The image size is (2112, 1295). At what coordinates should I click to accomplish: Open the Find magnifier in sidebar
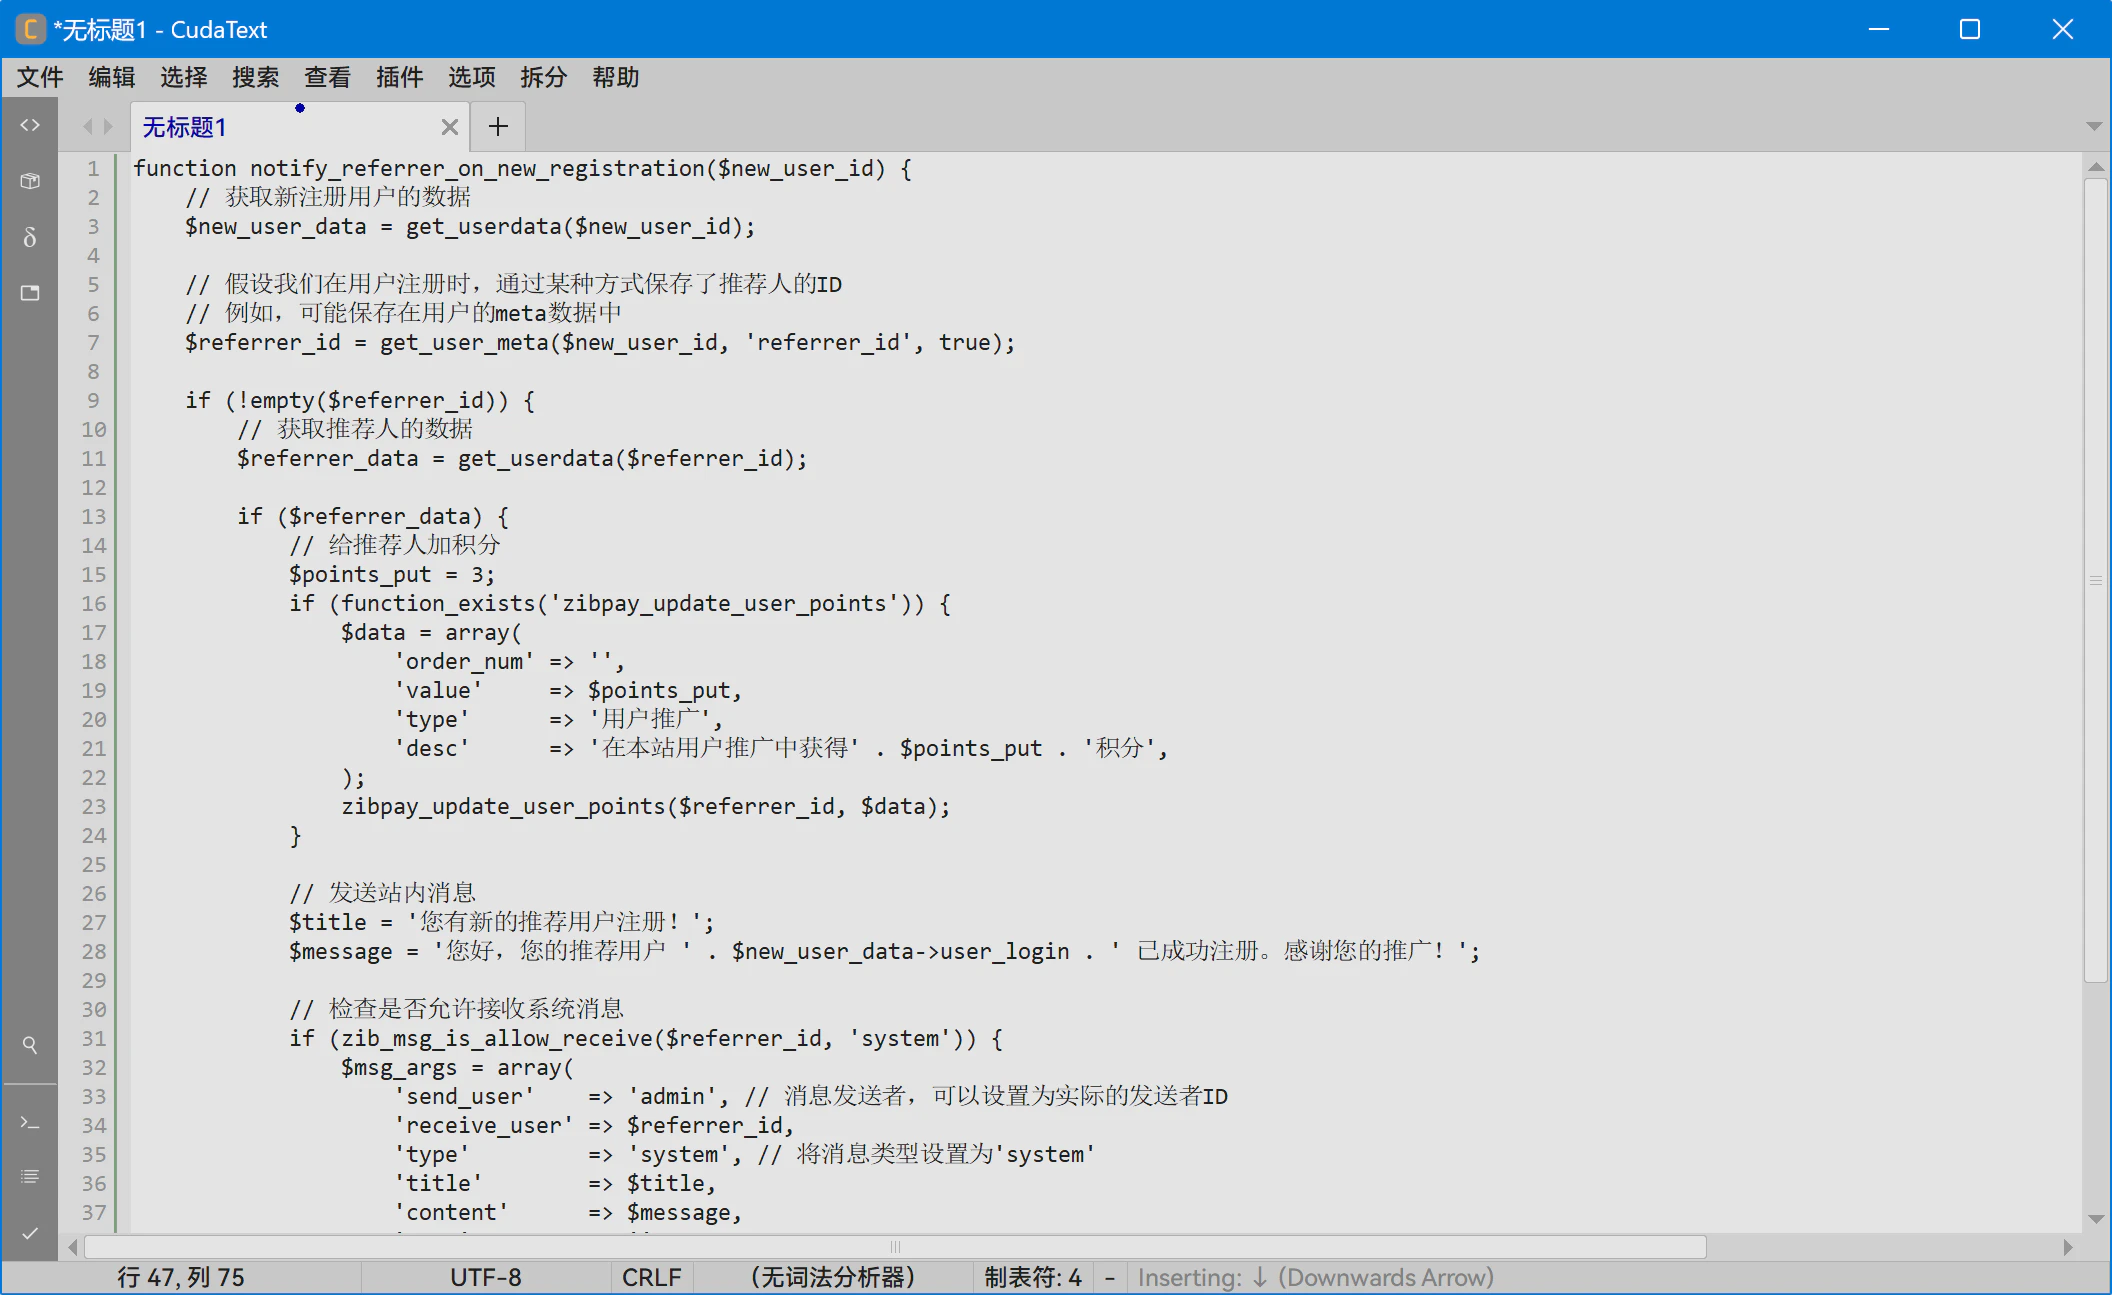click(x=30, y=1045)
